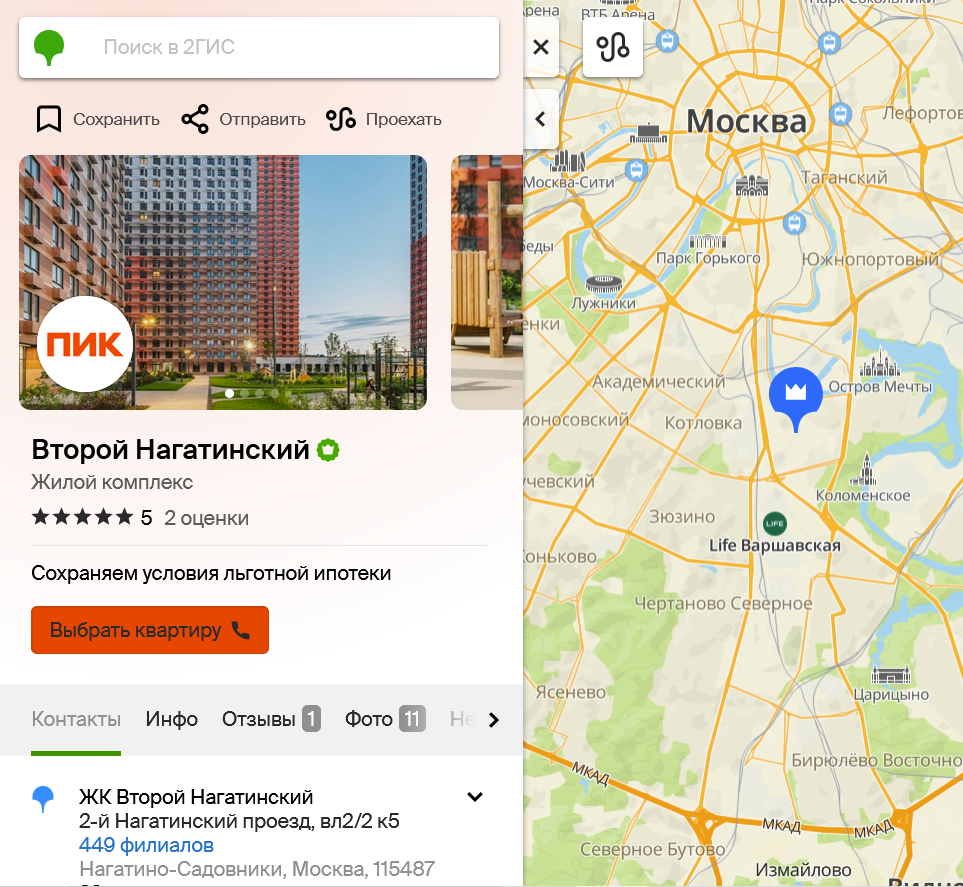Collapse the side panel with the left chevron
The image size is (963, 887).
click(x=541, y=119)
